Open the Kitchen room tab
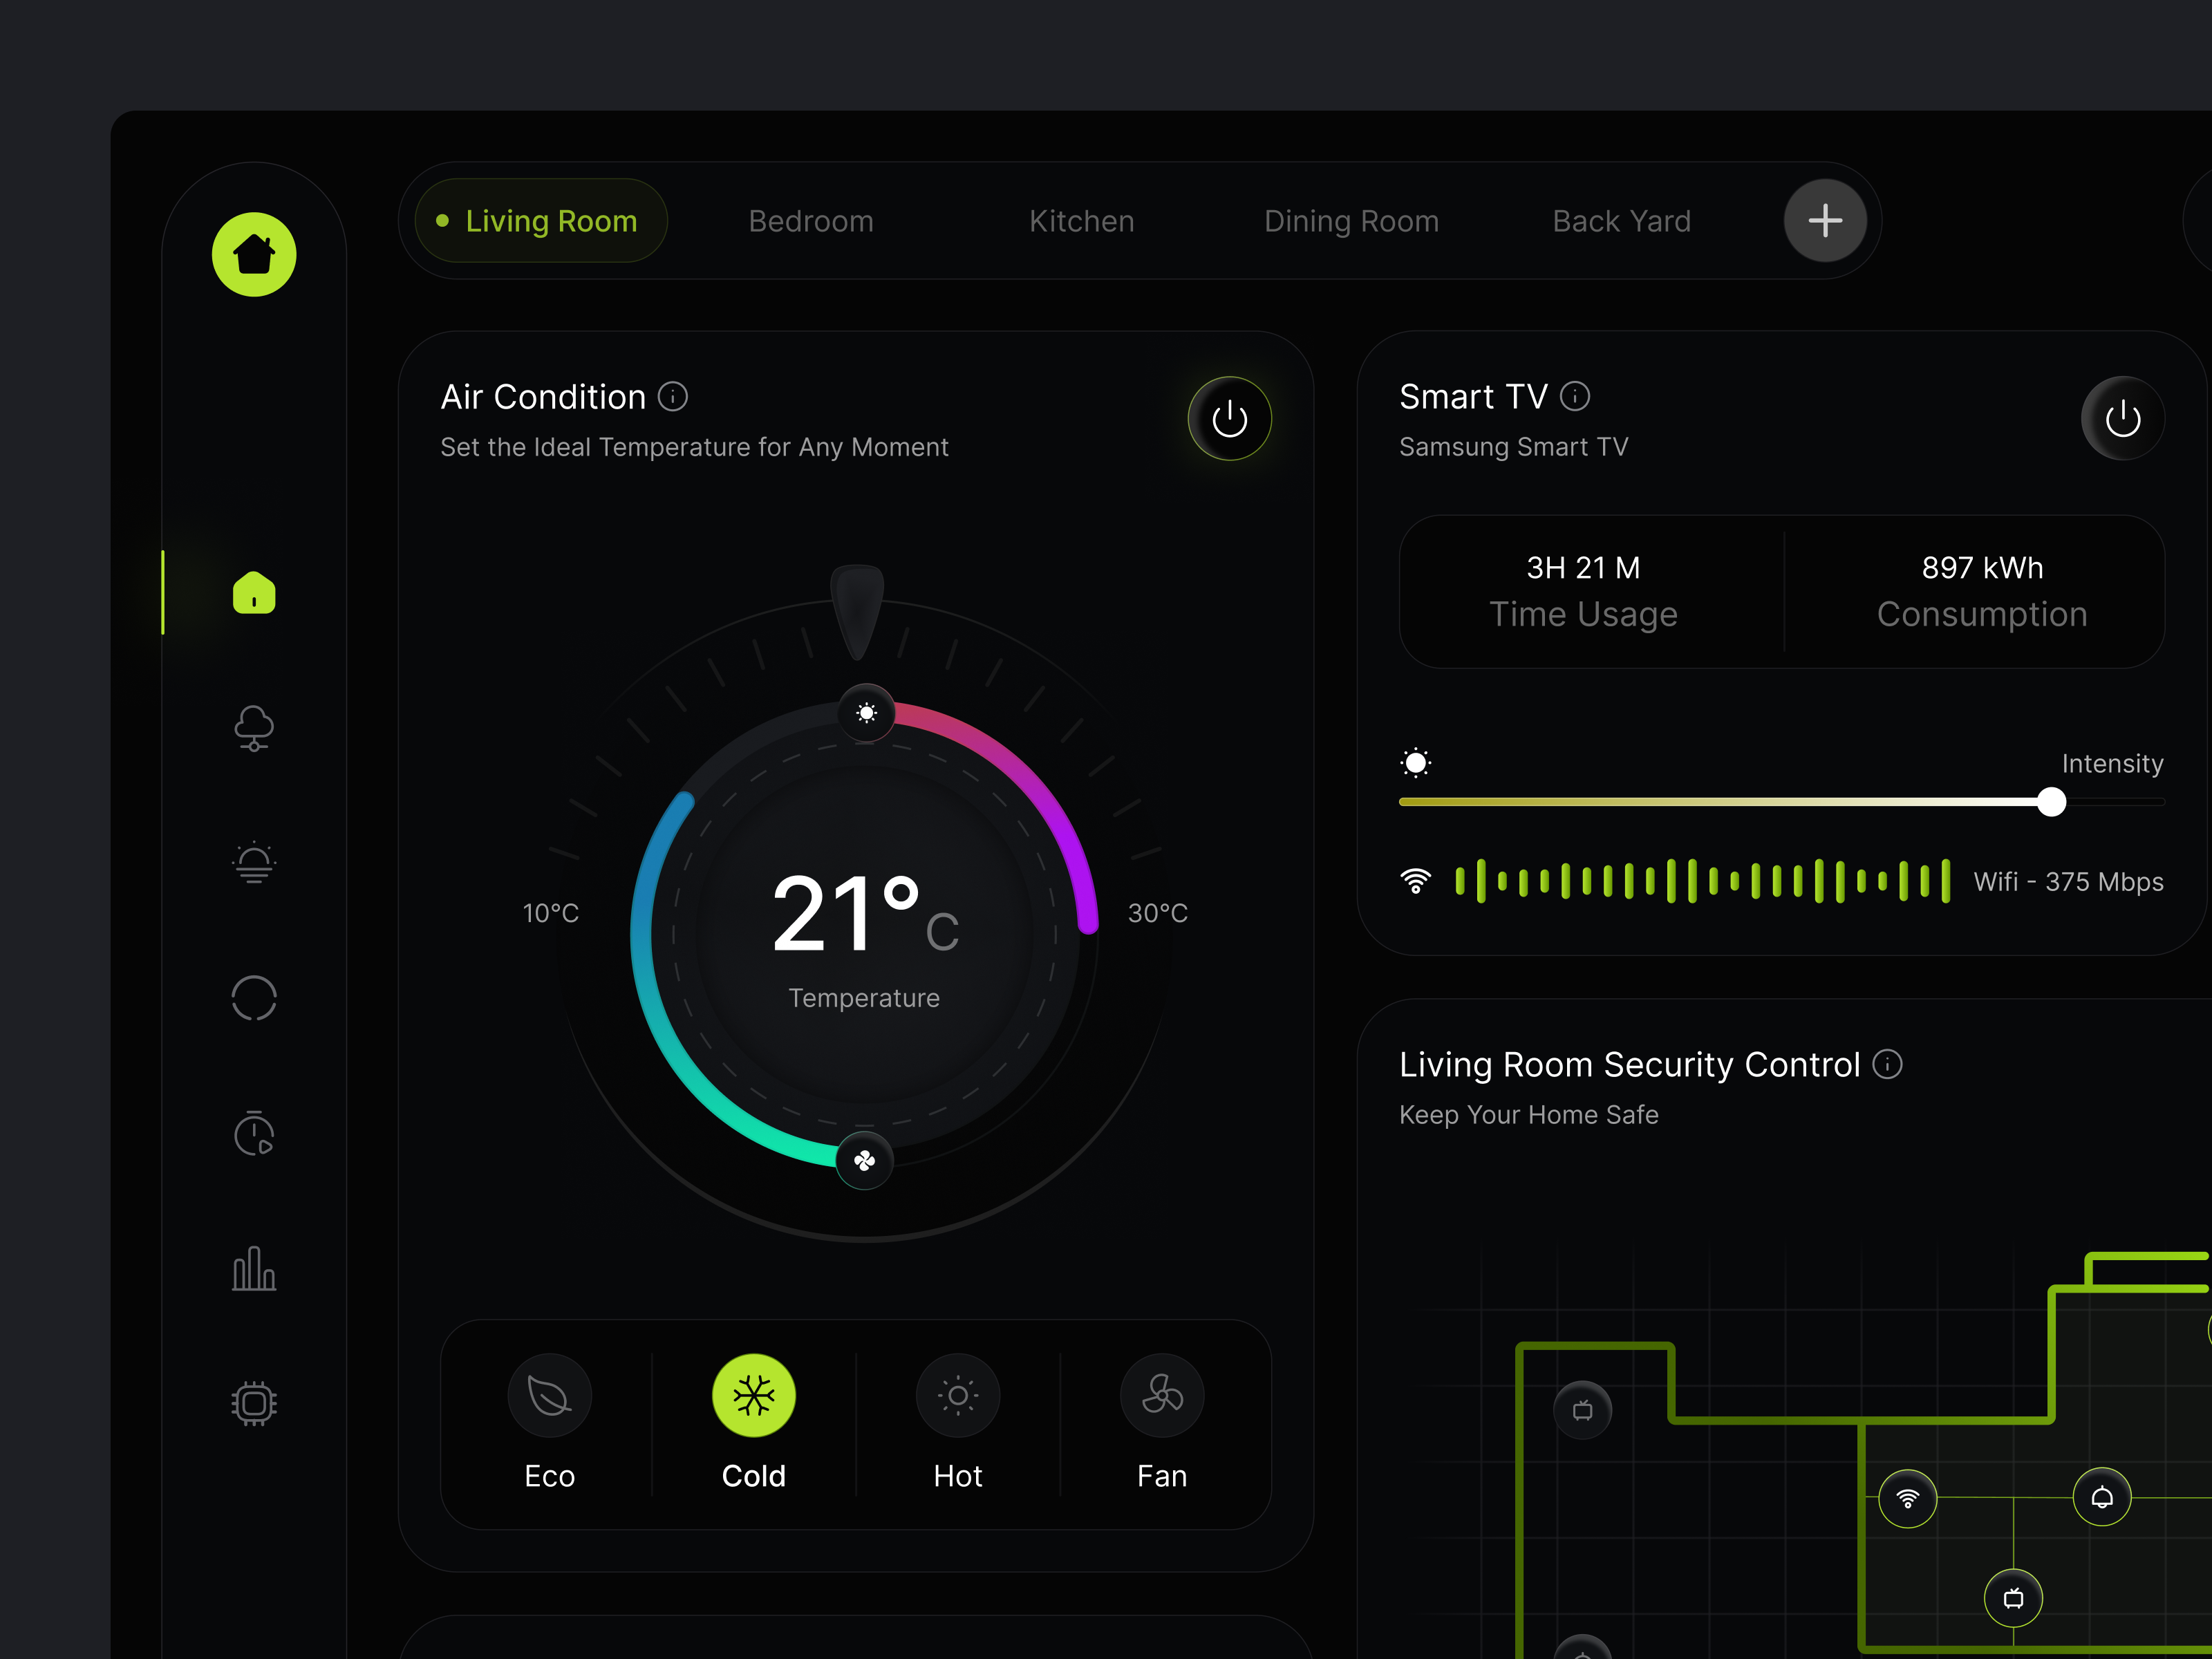Image resolution: width=2212 pixels, height=1659 pixels. [1081, 220]
